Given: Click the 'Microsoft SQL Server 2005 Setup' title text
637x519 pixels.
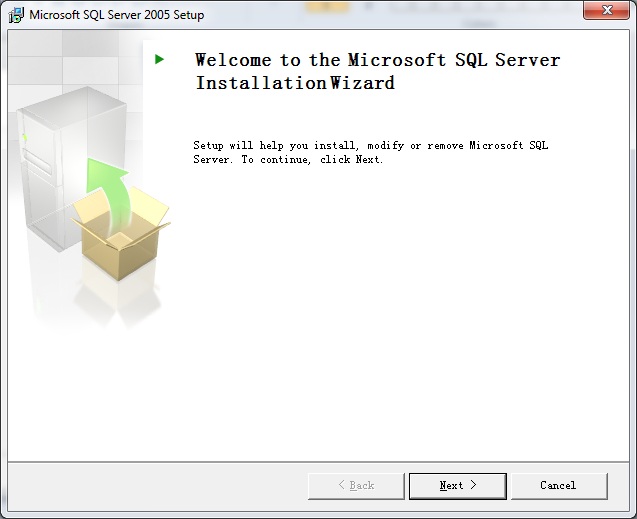Looking at the screenshot, I should tap(117, 15).
